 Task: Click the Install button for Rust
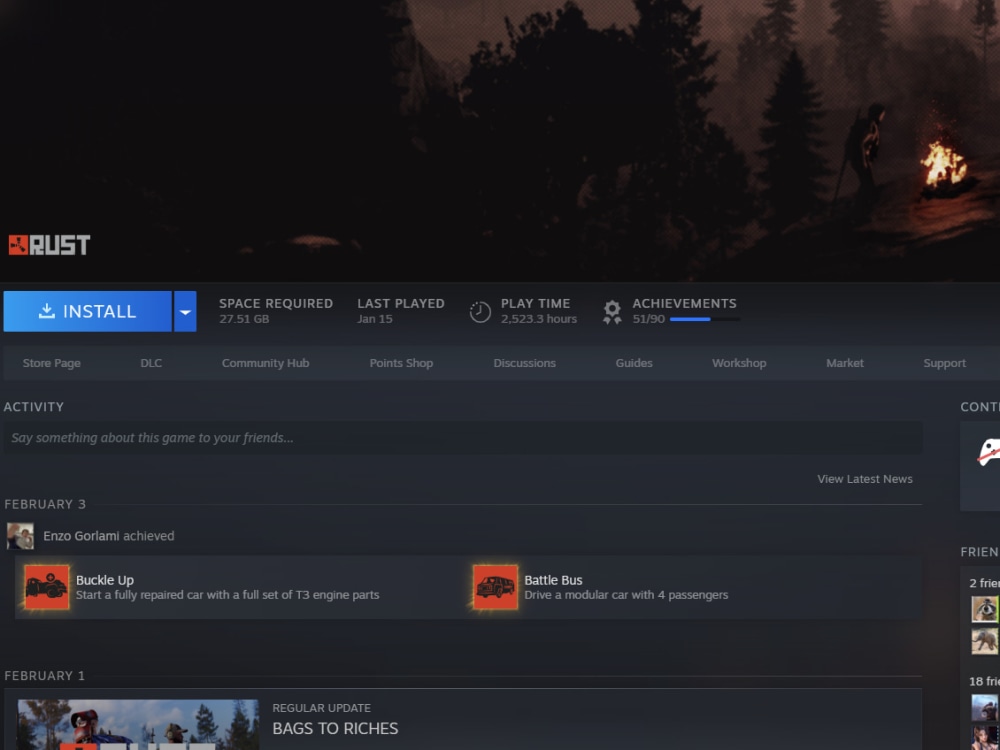[87, 311]
